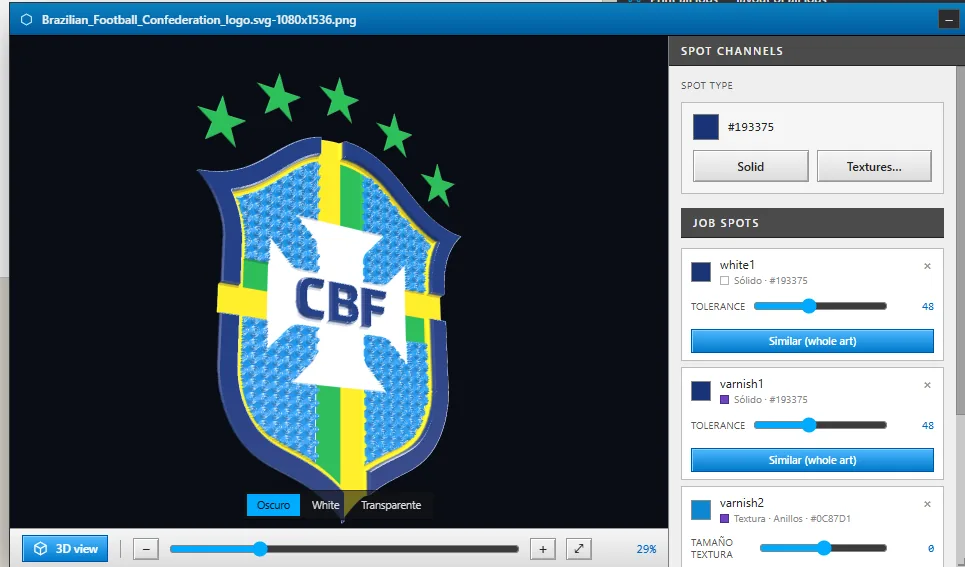965x567 pixels.
Task: Zoom out with the minus button
Action: (146, 549)
